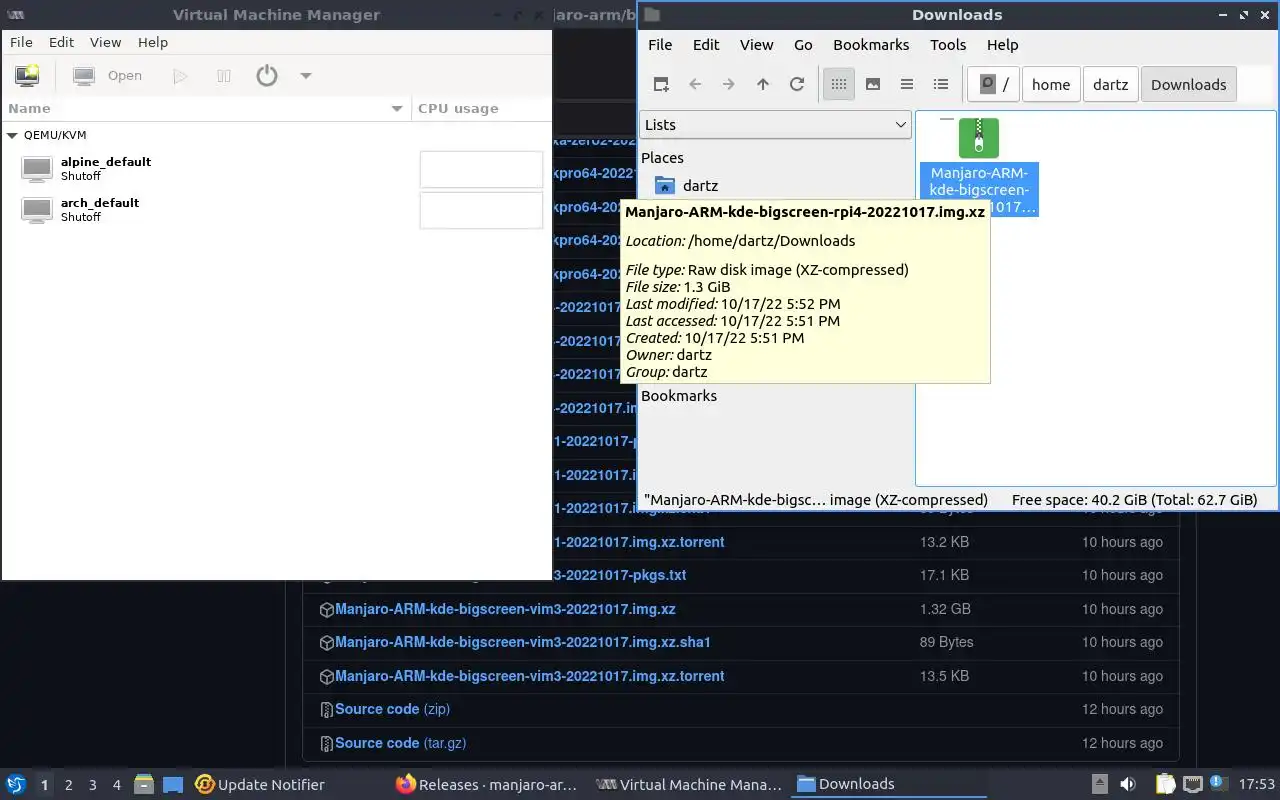Go forward in Downloads file manager
The height and width of the screenshot is (800, 1280).
(x=729, y=84)
